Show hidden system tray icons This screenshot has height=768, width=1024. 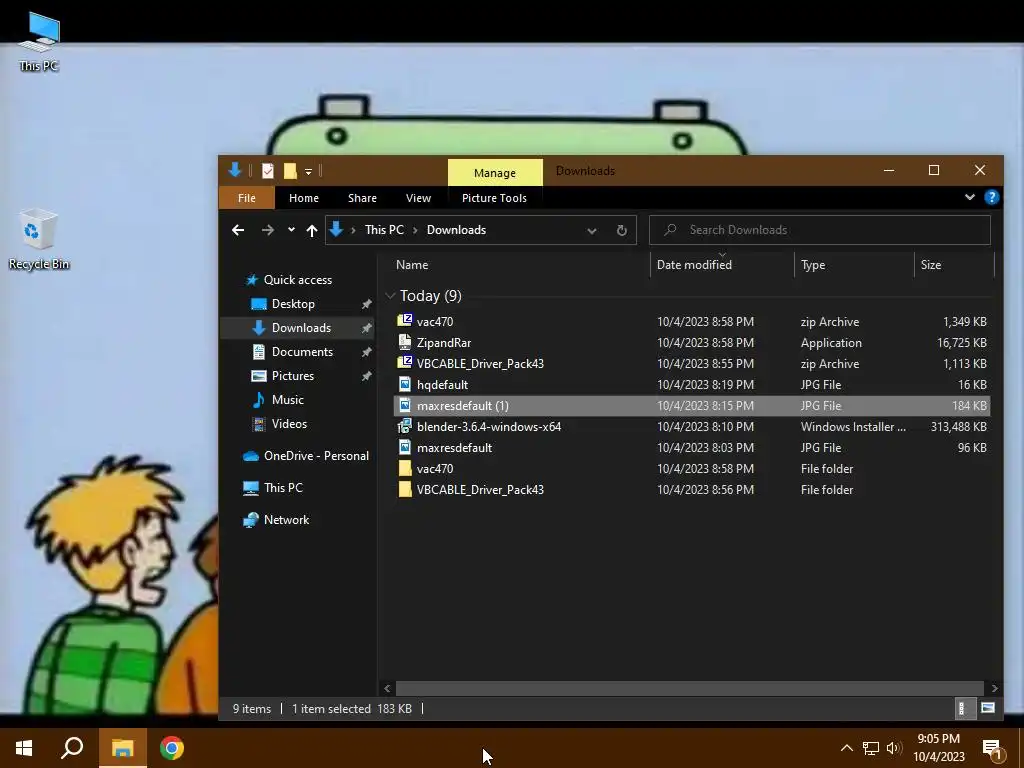pyautogui.click(x=846, y=748)
